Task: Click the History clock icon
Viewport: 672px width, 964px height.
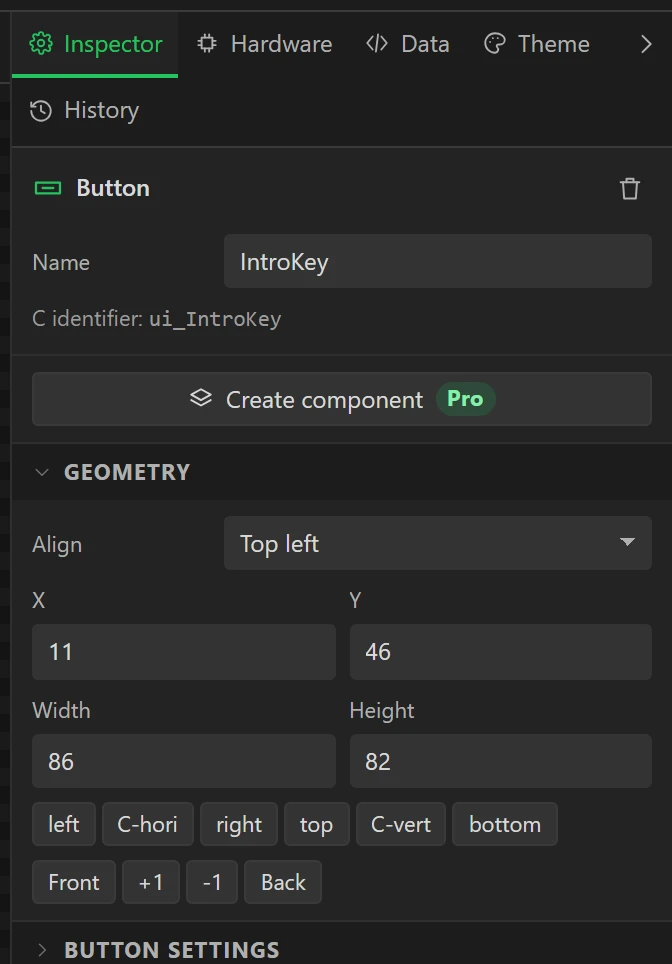Action: (41, 111)
